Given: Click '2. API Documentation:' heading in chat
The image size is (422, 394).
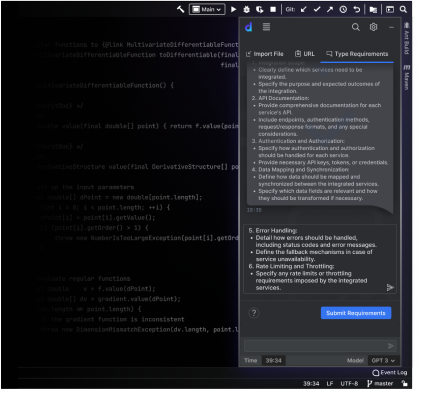Looking at the screenshot, I should pyautogui.click(x=280, y=98).
